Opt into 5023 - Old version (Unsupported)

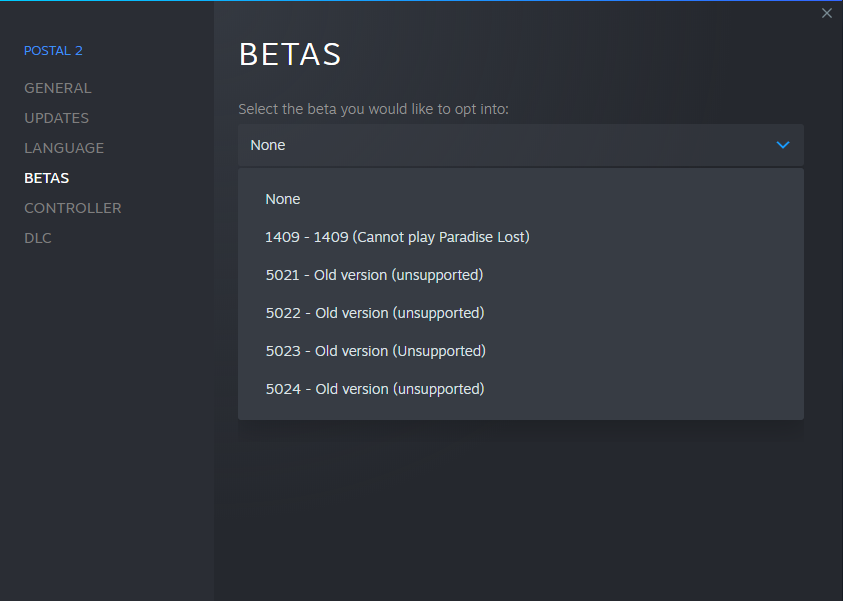(x=375, y=351)
